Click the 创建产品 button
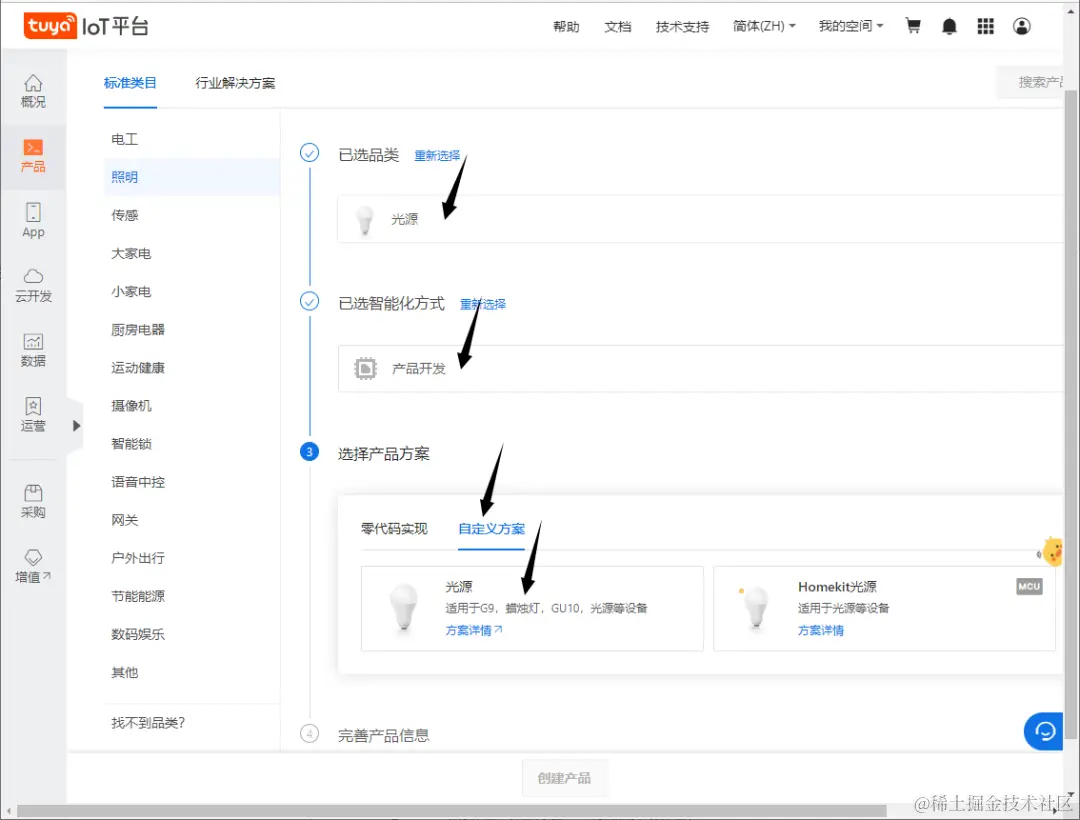This screenshot has width=1080, height=820. [565, 778]
